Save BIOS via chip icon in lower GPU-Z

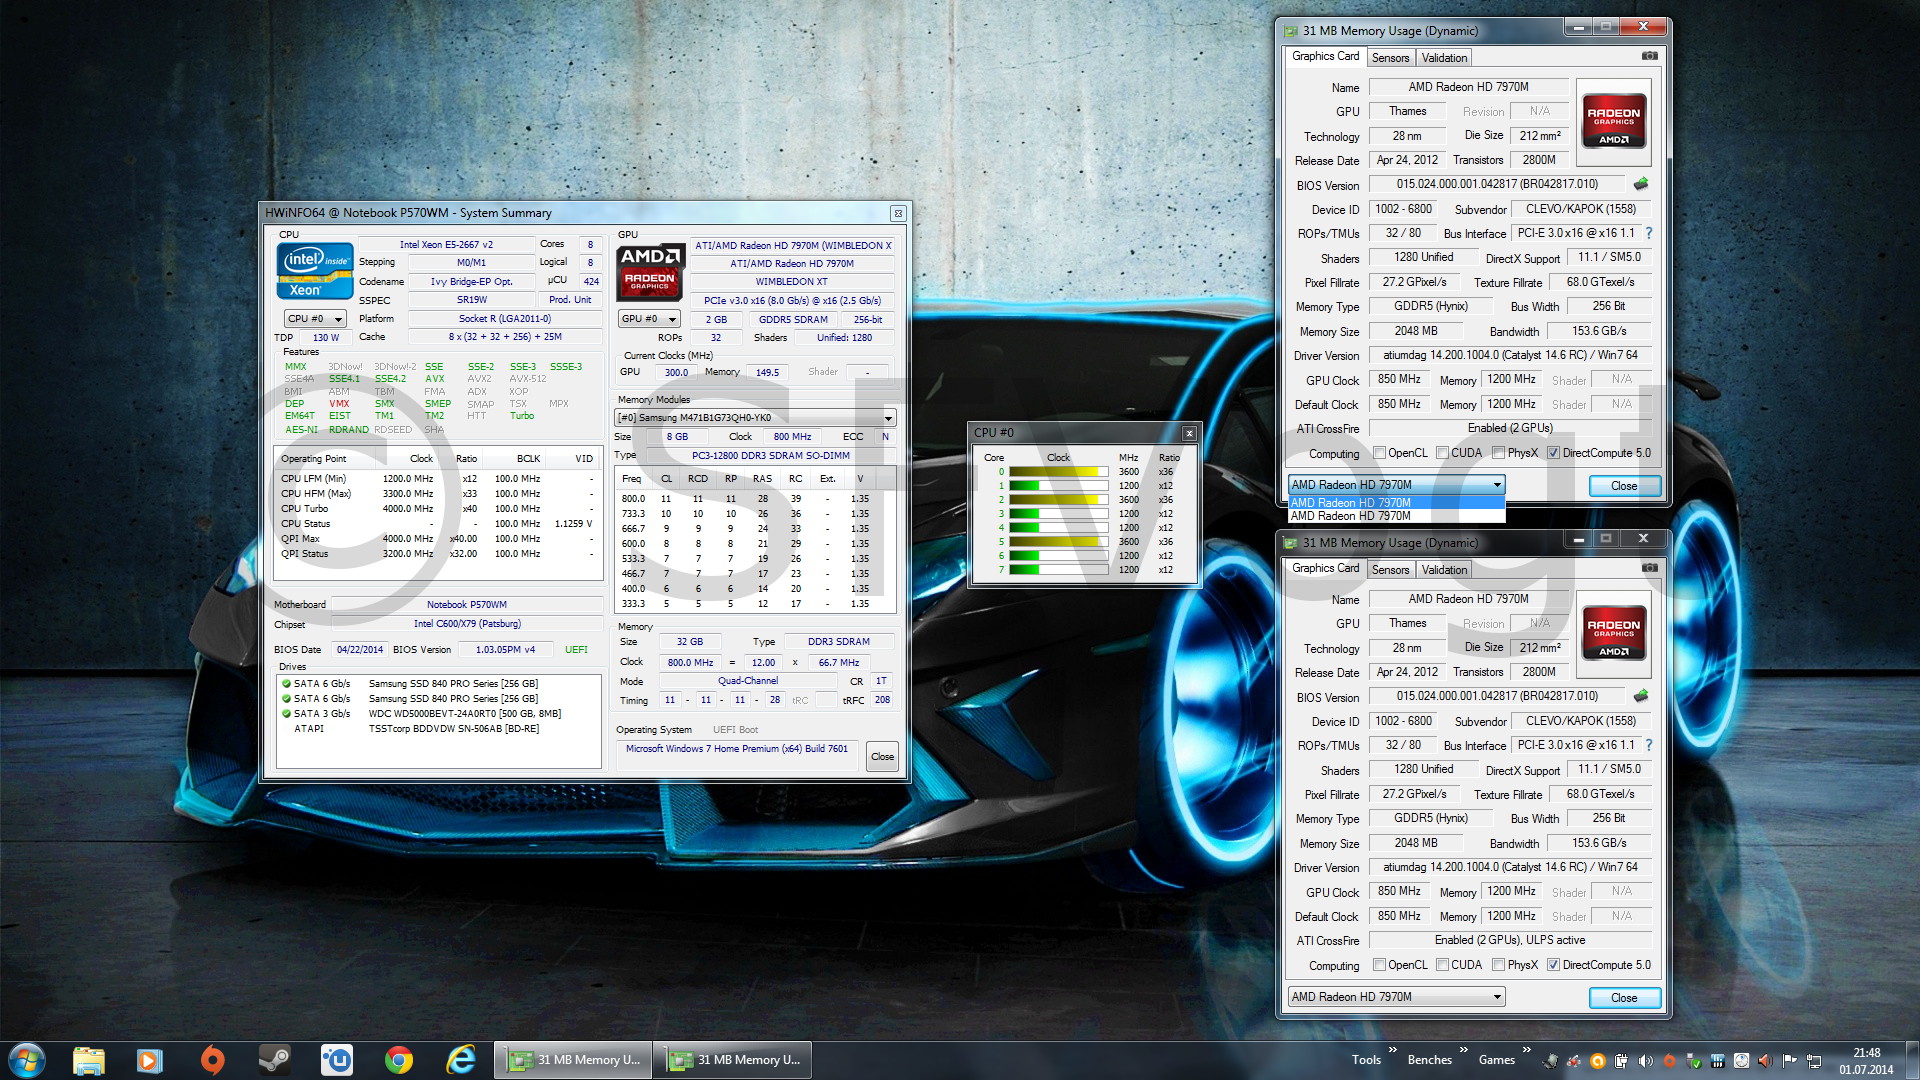[x=1641, y=696]
